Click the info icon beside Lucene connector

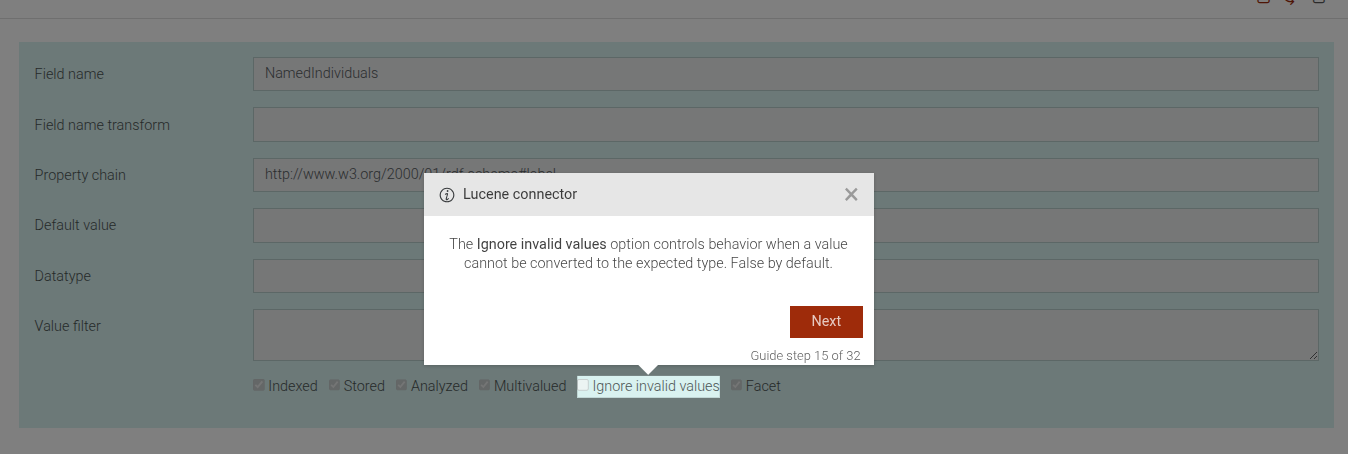pyautogui.click(x=447, y=195)
